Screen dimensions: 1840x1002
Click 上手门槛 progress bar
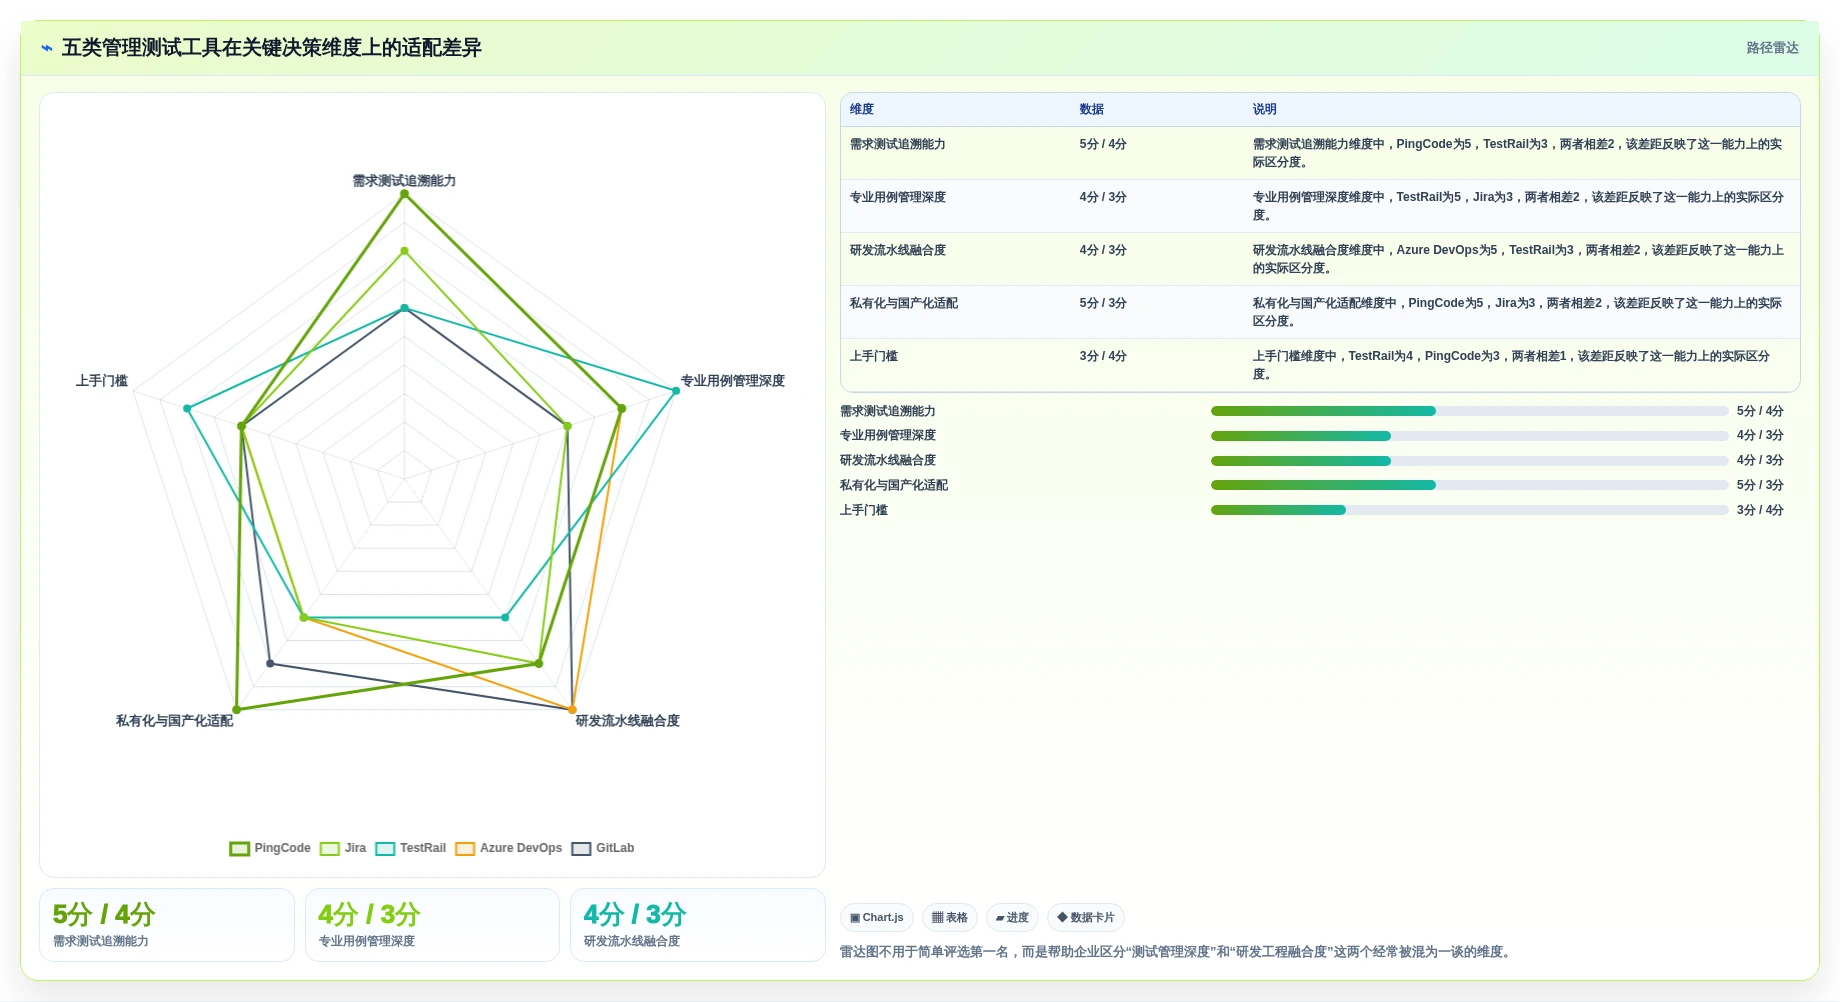(x=1469, y=510)
